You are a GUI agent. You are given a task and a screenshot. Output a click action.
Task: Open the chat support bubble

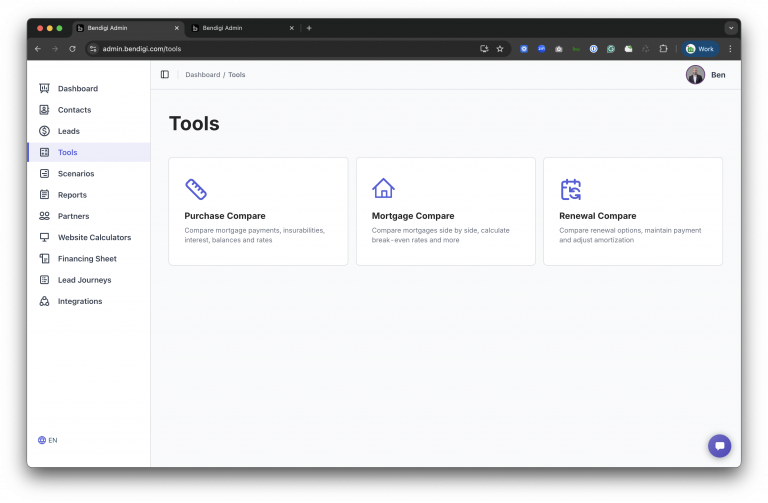(719, 446)
